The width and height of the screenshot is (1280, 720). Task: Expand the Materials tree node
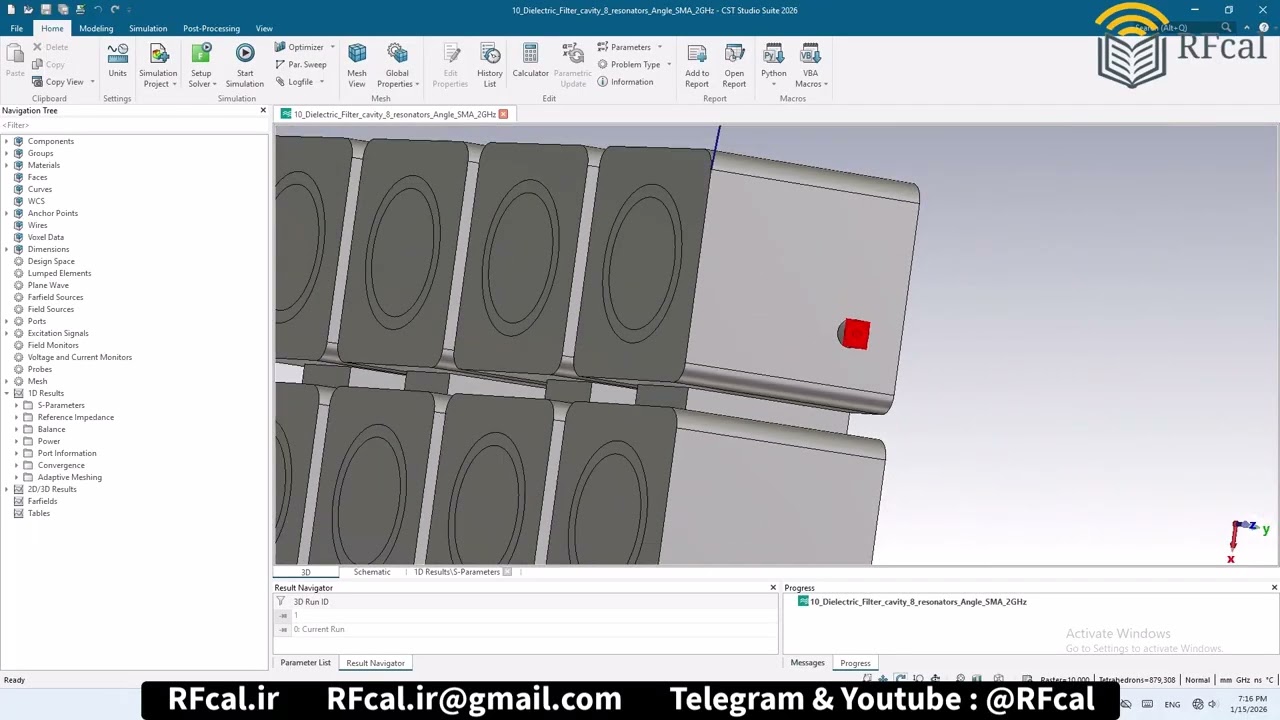click(x=7, y=165)
